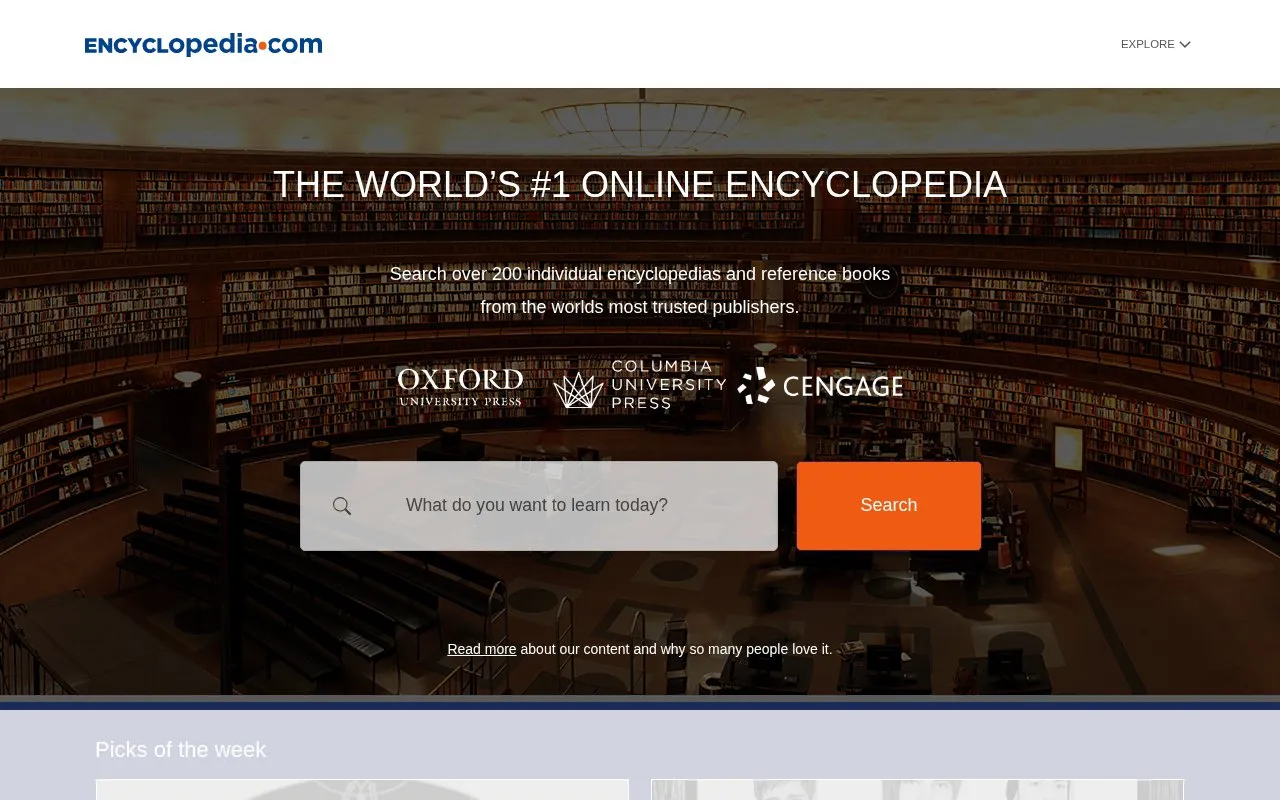This screenshot has width=1280, height=800.
Task: Click the Explore chevron arrow
Action: pyautogui.click(x=1185, y=44)
